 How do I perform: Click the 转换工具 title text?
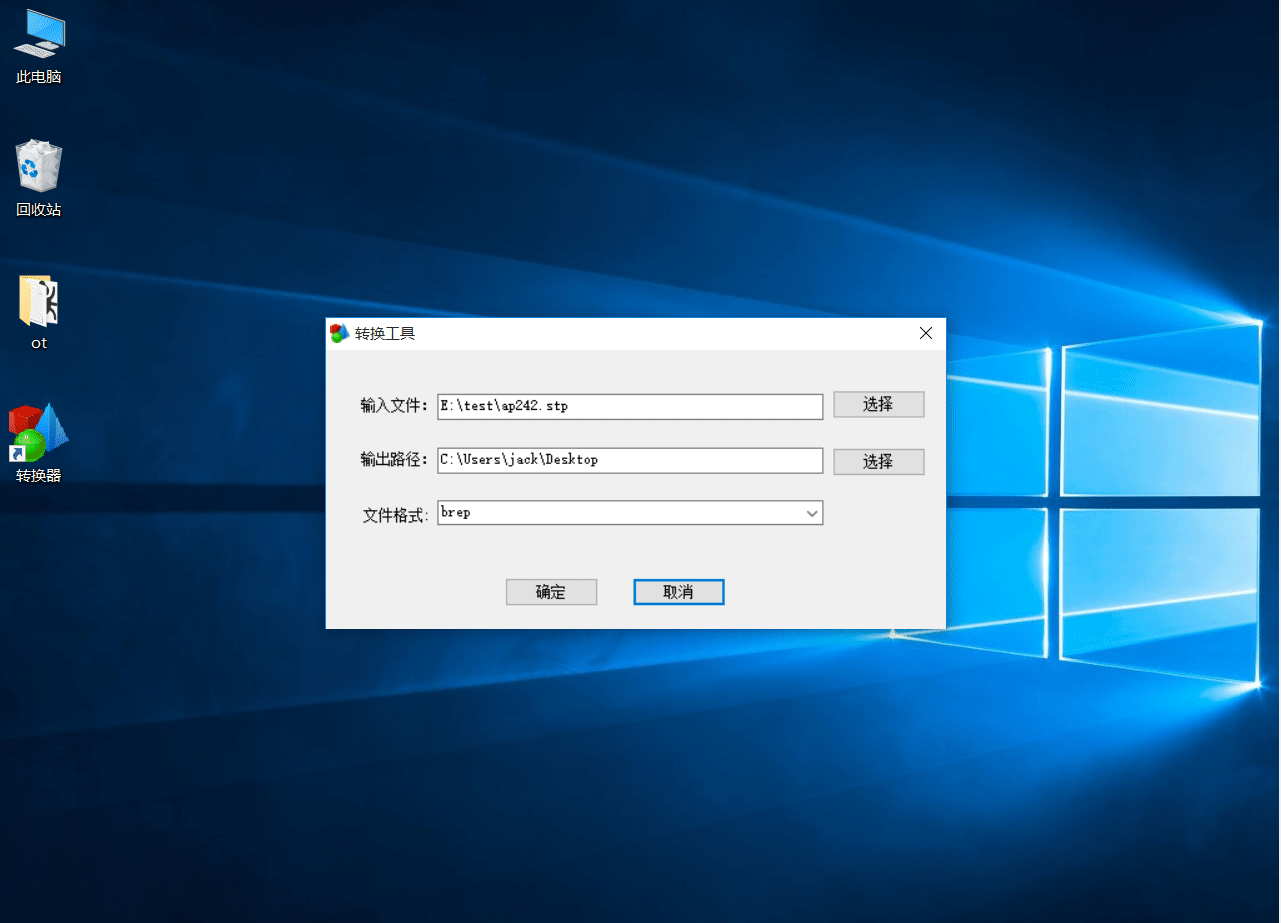[385, 334]
